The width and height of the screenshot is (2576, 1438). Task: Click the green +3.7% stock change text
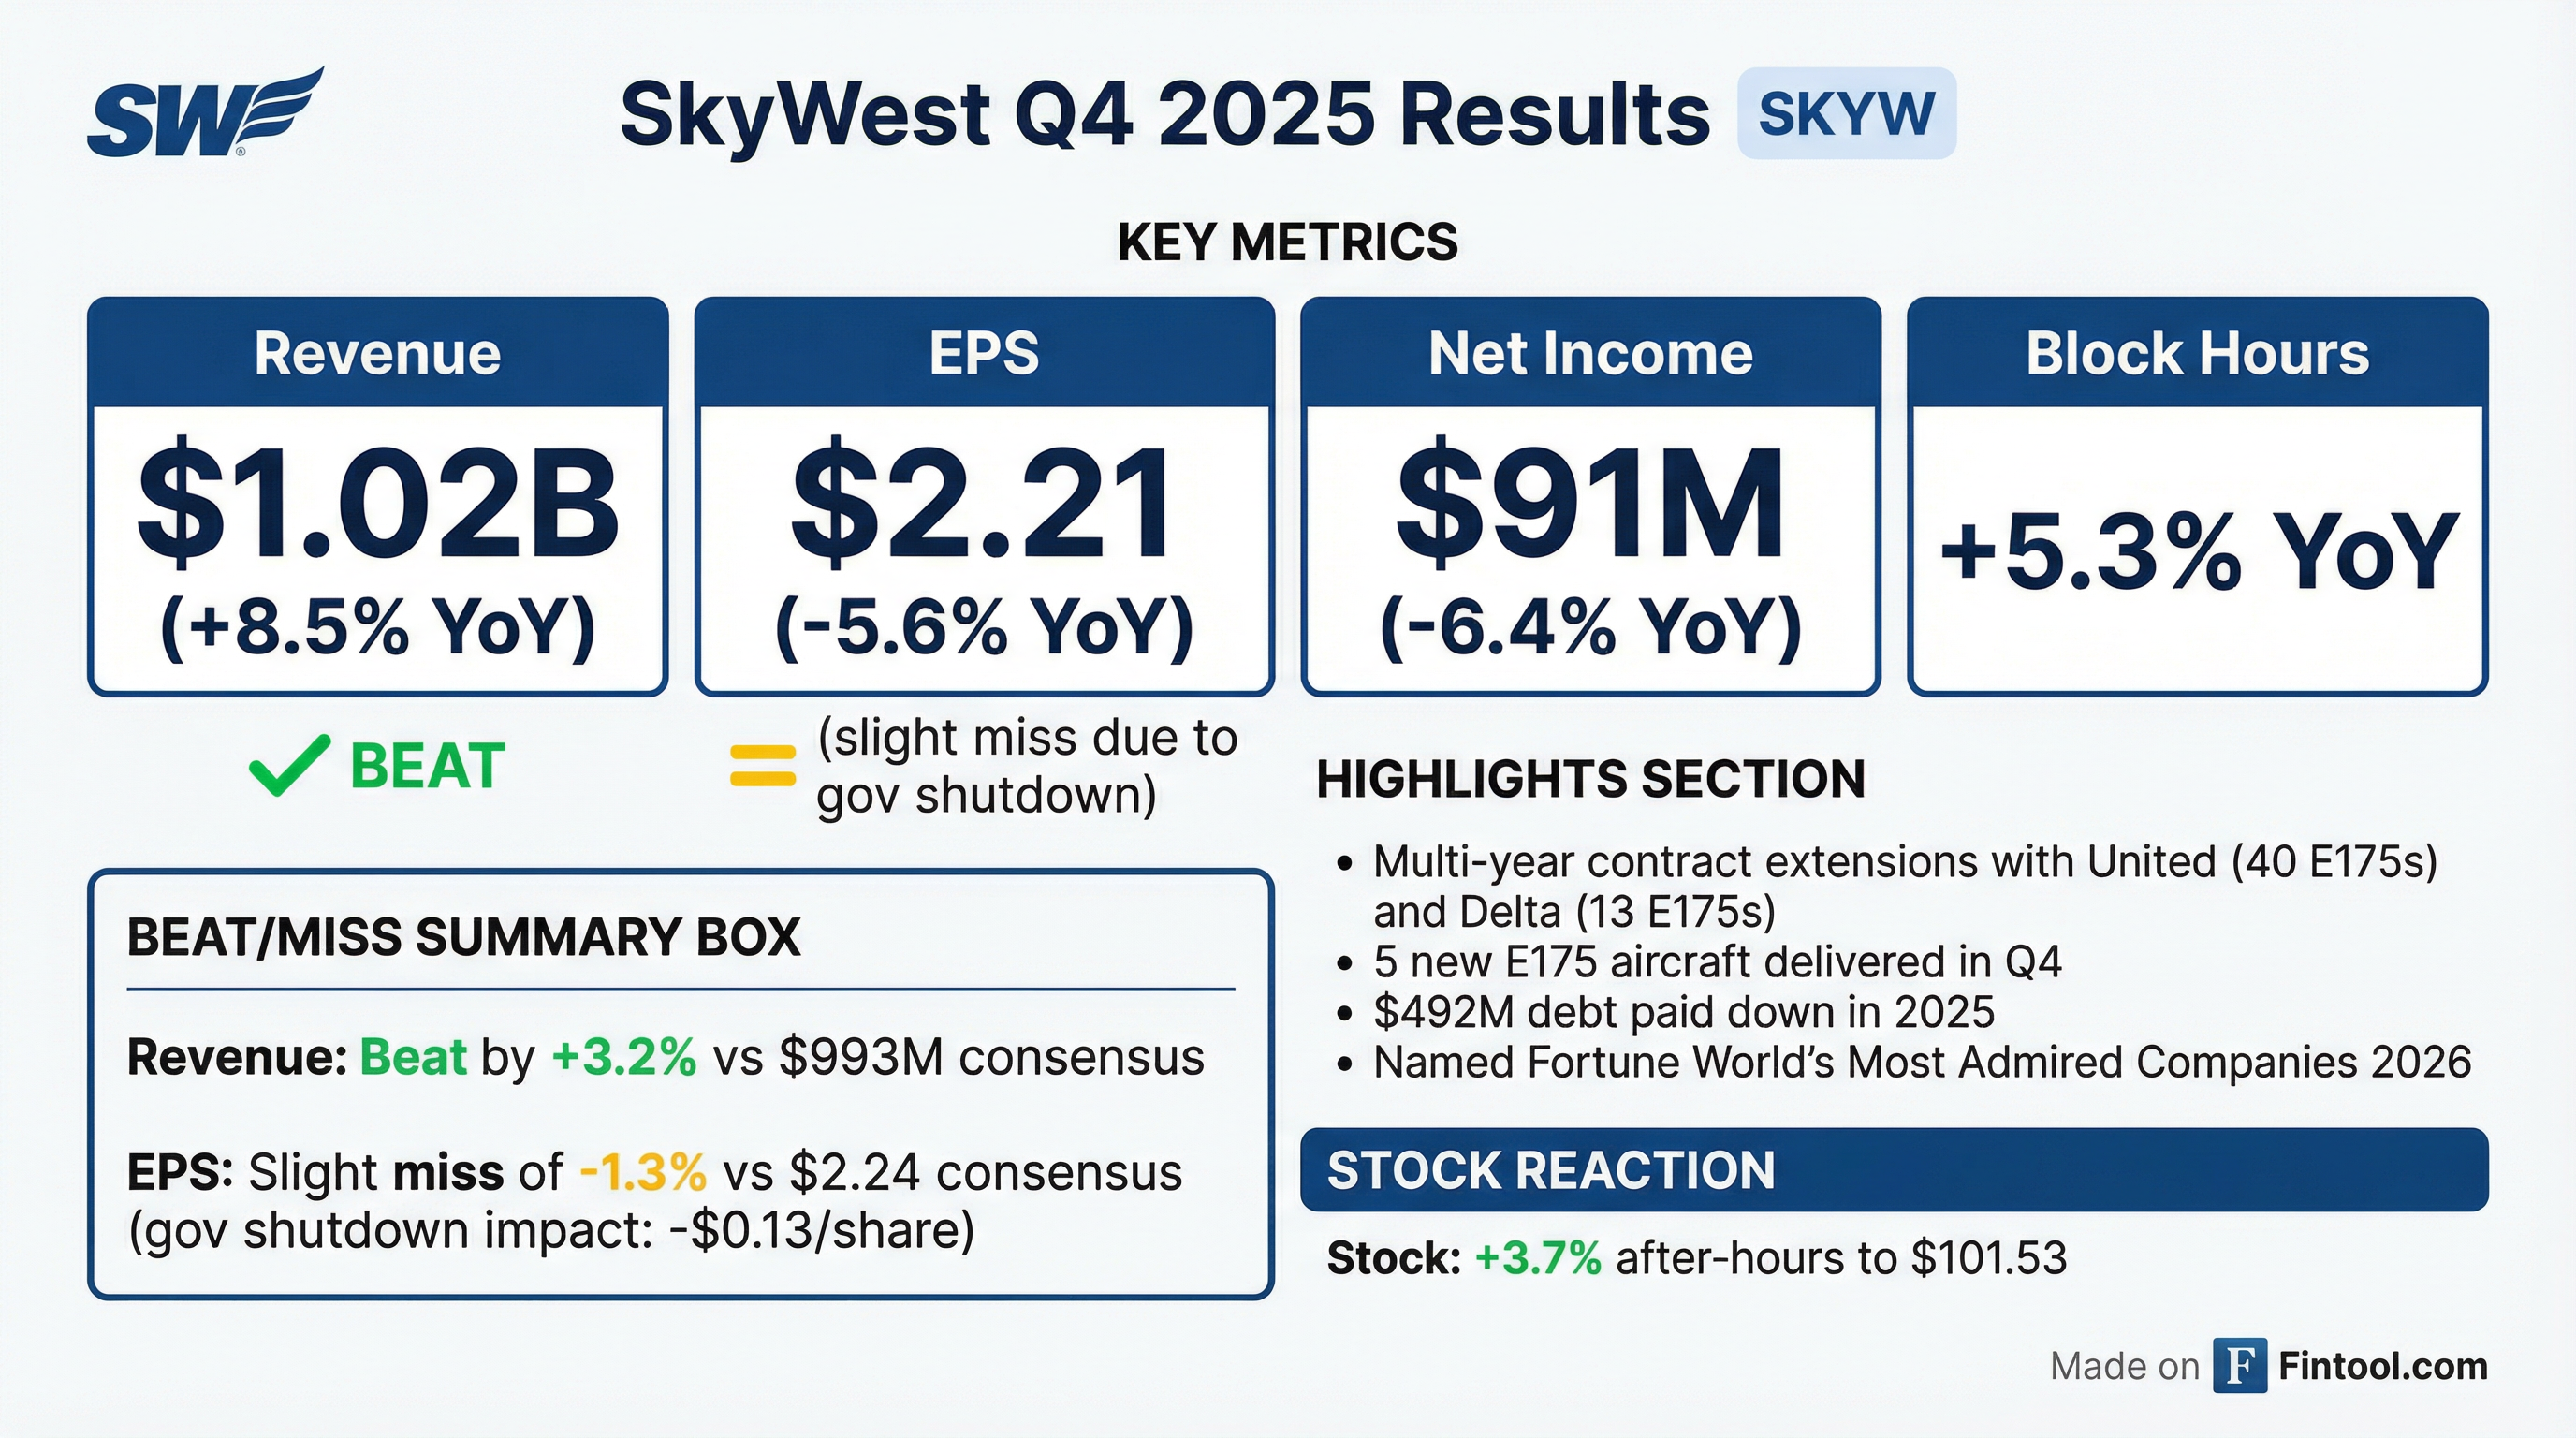point(1538,1258)
